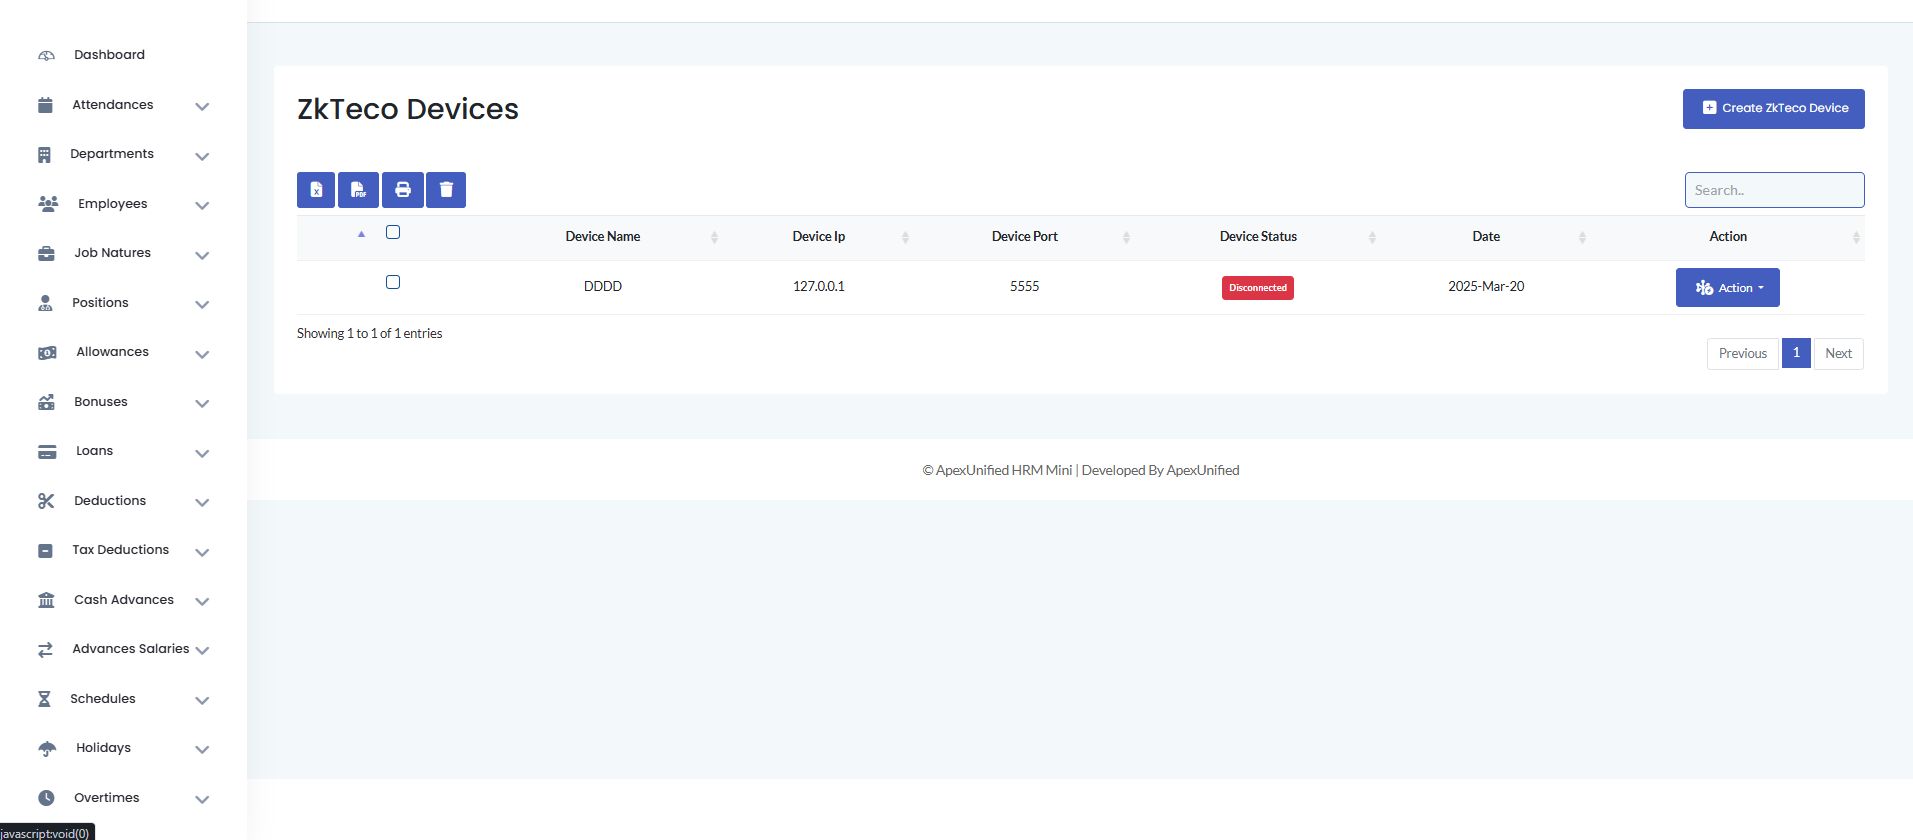Click Create ZkTeco Device button
1913x840 pixels.
(1773, 109)
